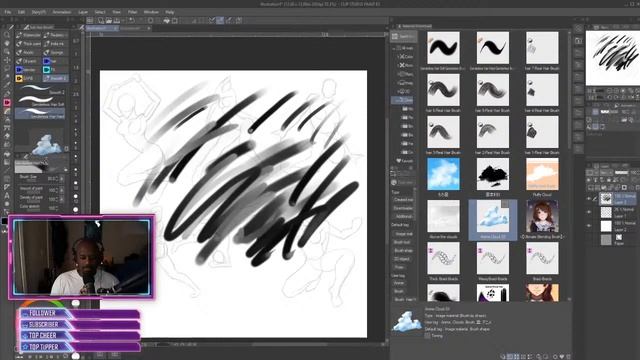Screen dimensions: 640x360
Task: Filter materials by Anime user tag
Action: (x=399, y=283)
